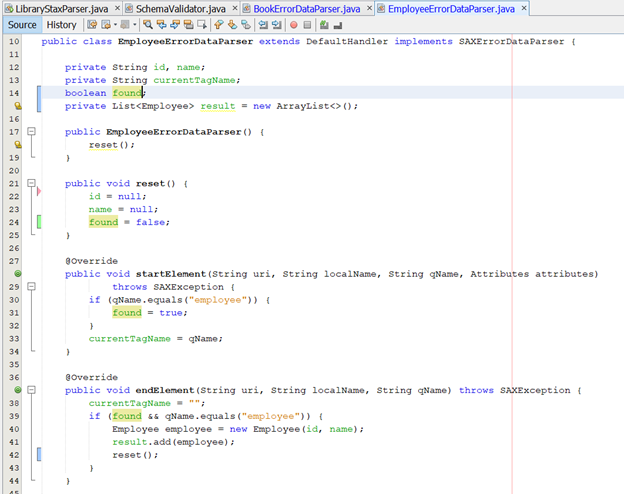The width and height of the screenshot is (624, 494).
Task: Close BookErrorDataParser.java tab
Action: point(369,8)
